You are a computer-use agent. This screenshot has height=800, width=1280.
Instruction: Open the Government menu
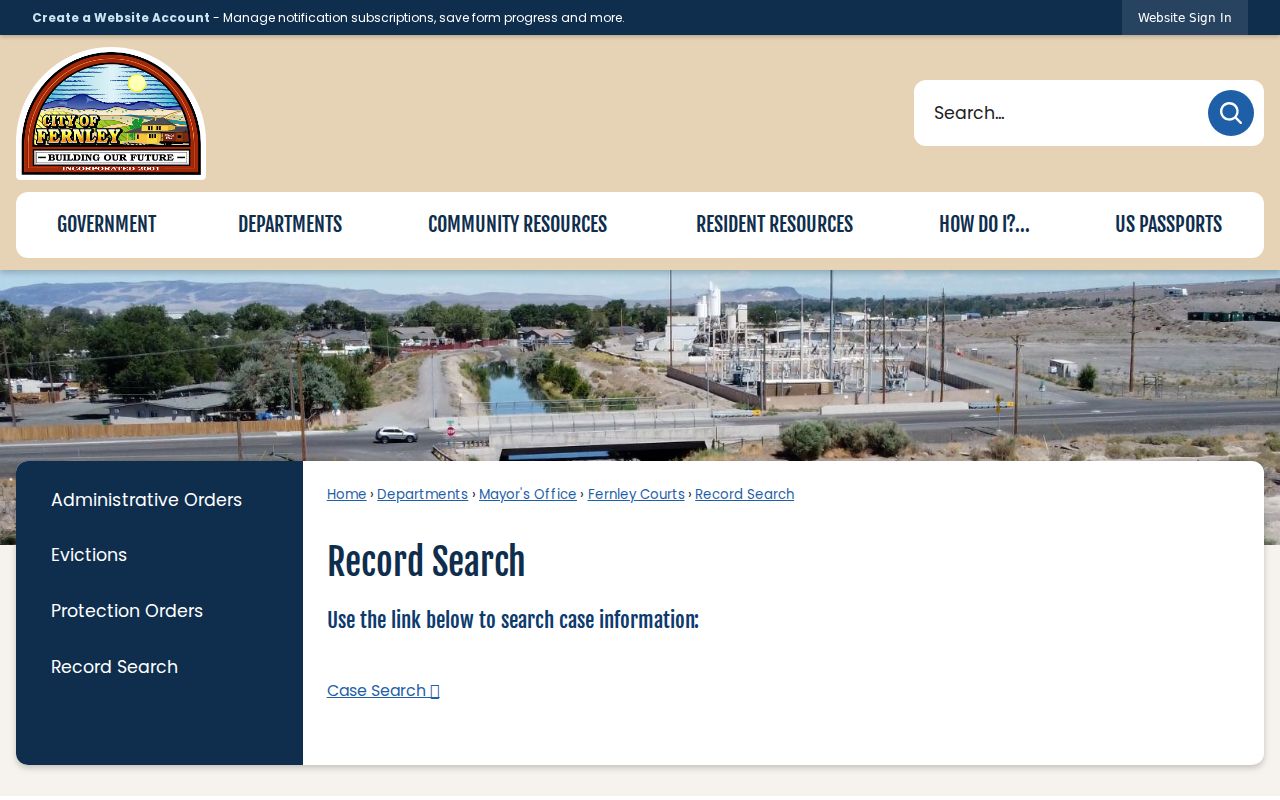pyautogui.click(x=106, y=225)
